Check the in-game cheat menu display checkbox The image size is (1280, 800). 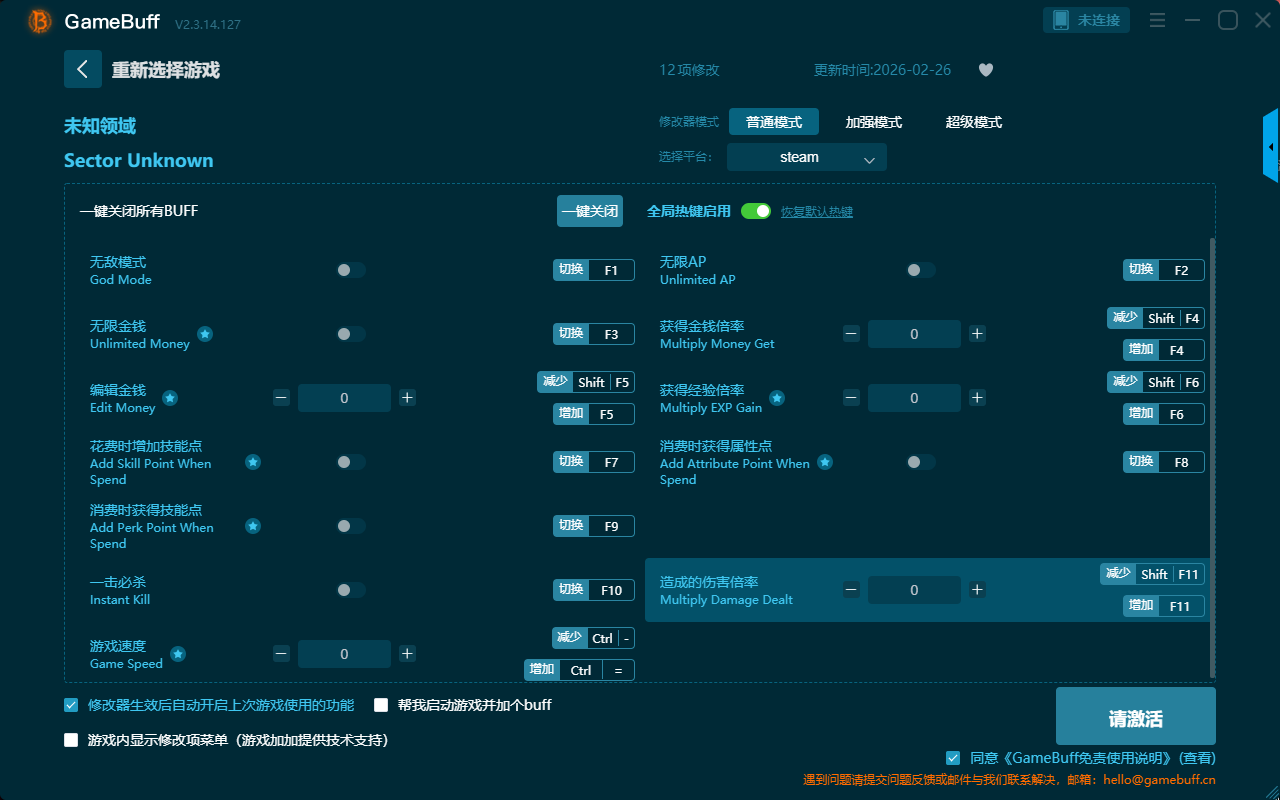tap(71, 740)
